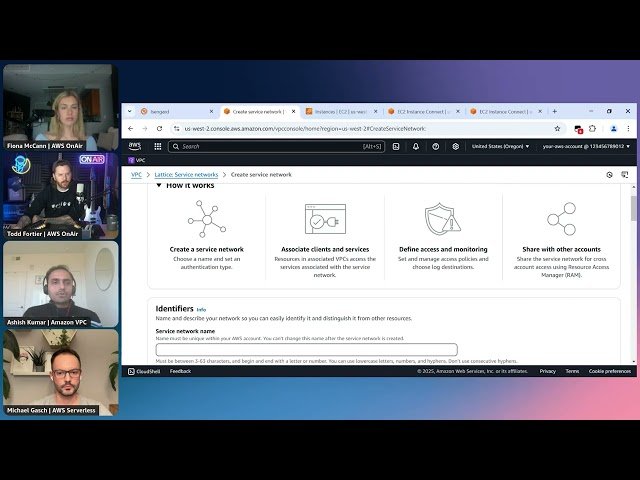Switch to the Instances EC2 tab
This screenshot has width=640, height=480.
pos(340,111)
